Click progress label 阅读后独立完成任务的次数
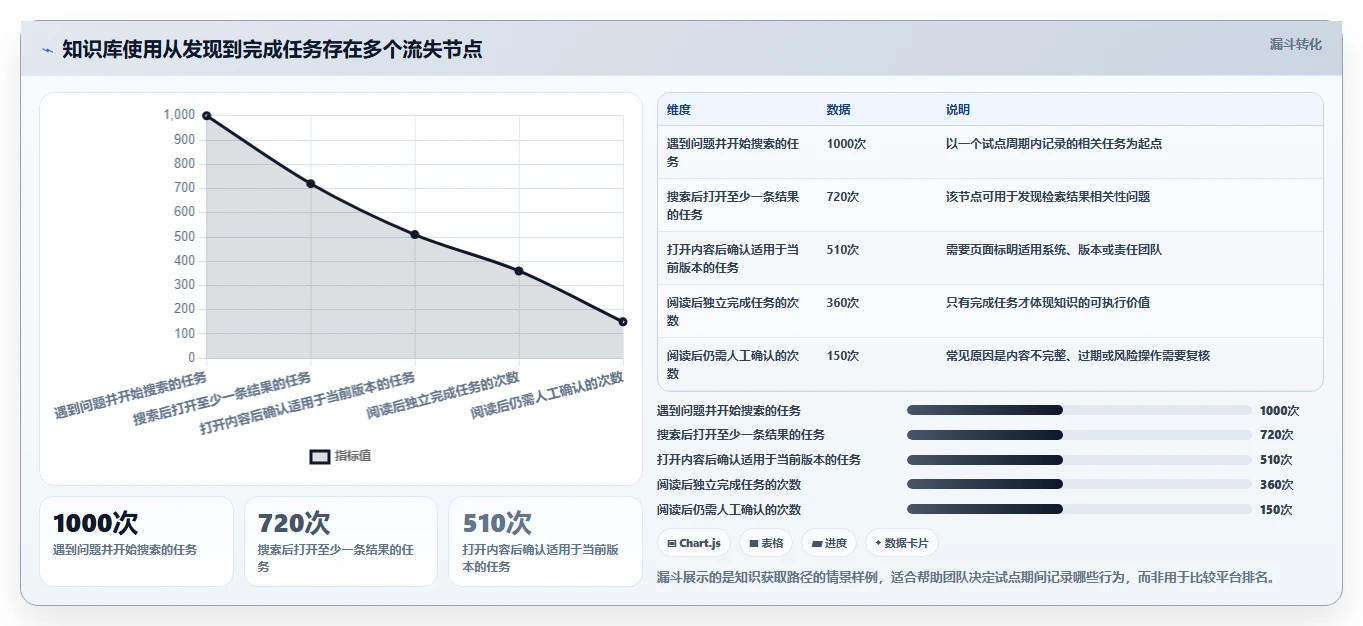The width and height of the screenshot is (1363, 626). click(729, 485)
